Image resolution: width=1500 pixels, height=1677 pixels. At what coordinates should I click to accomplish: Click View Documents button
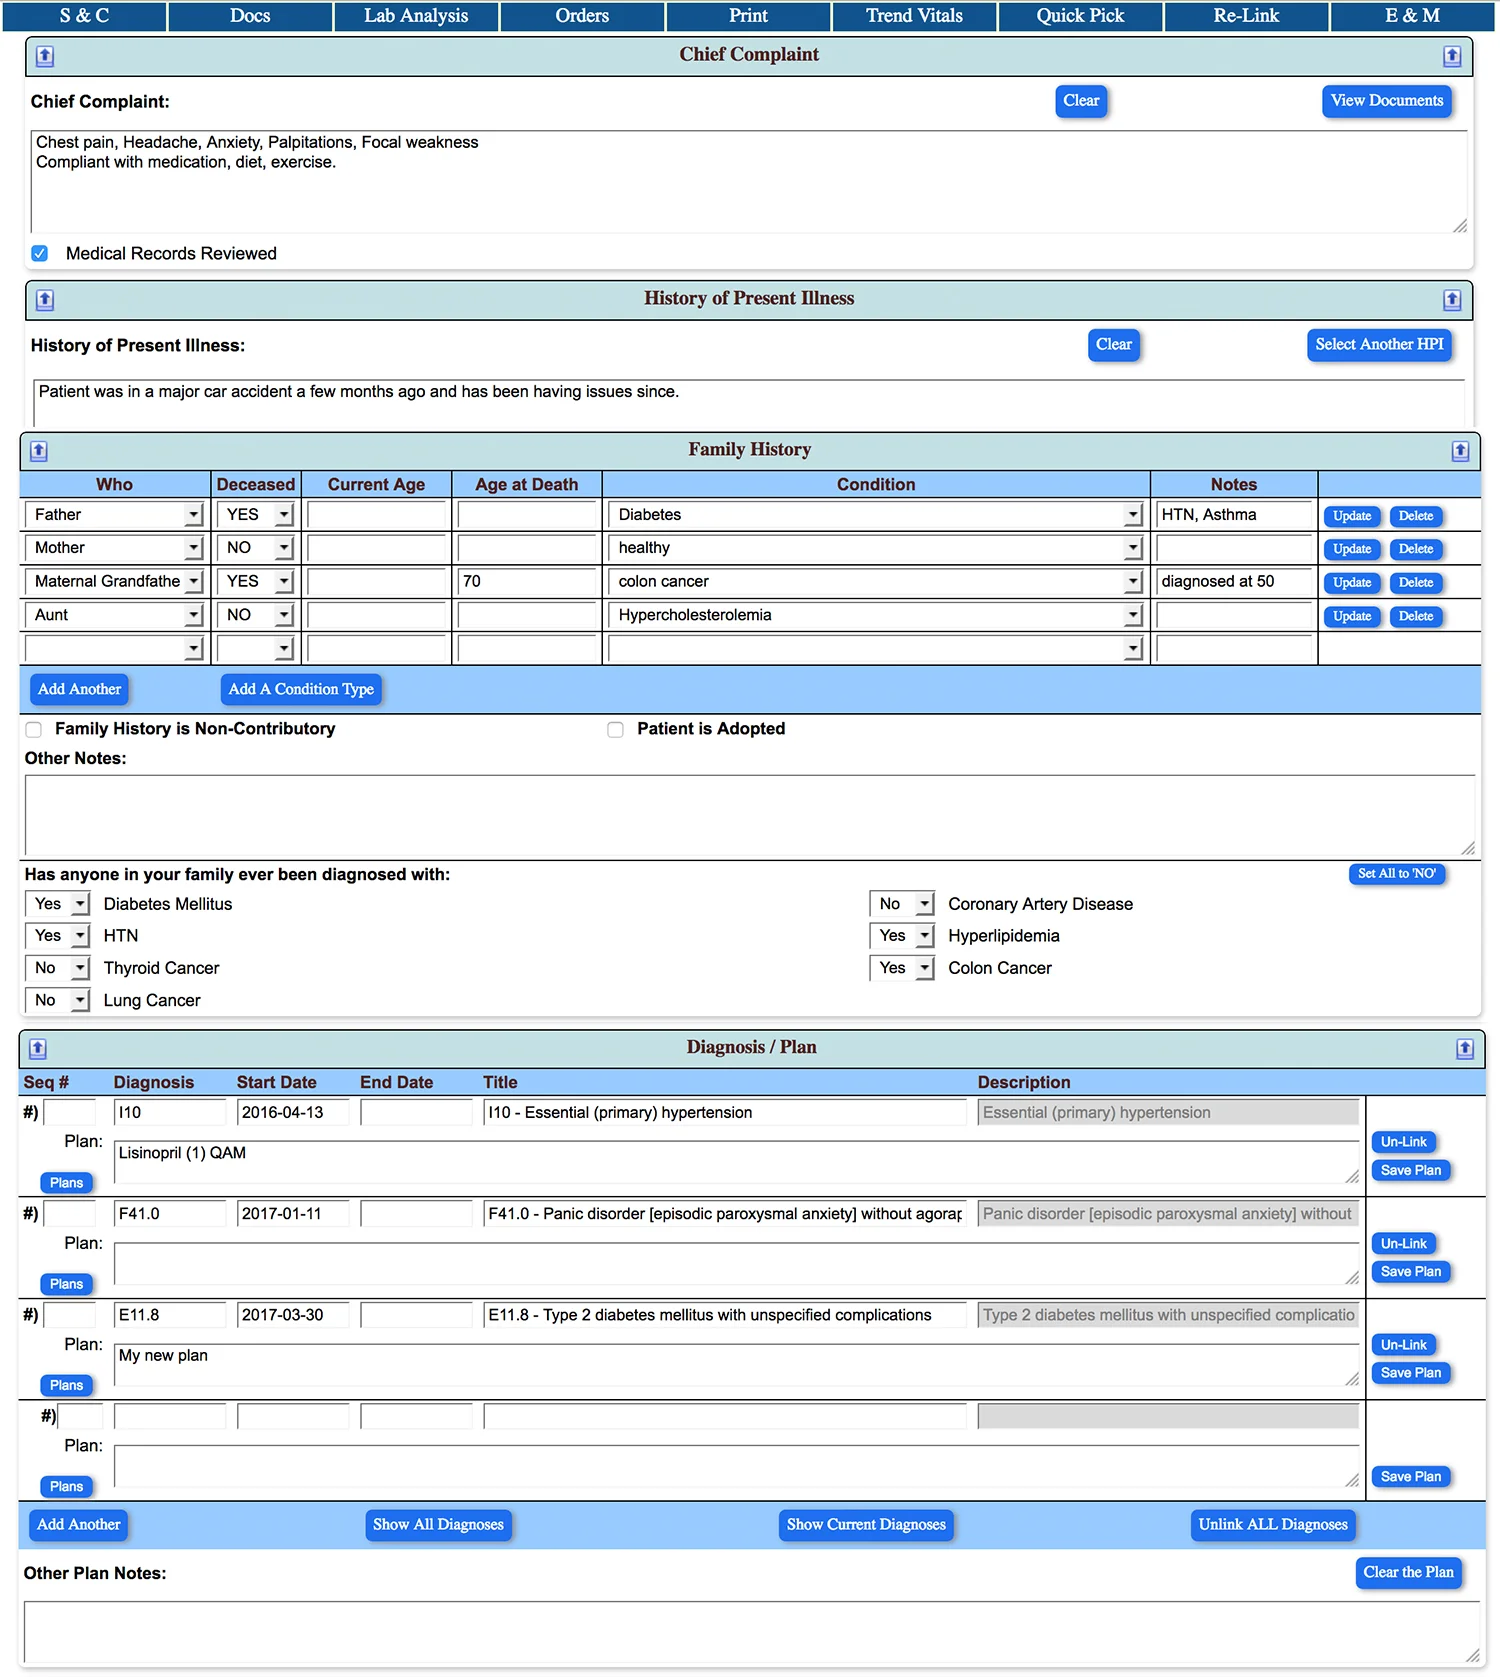1386,101
